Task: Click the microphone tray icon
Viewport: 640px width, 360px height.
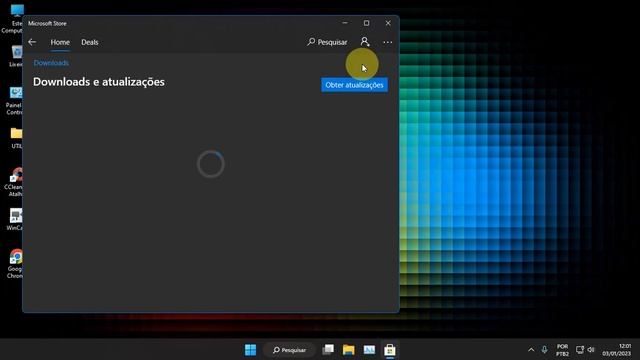Action: pyautogui.click(x=544, y=350)
